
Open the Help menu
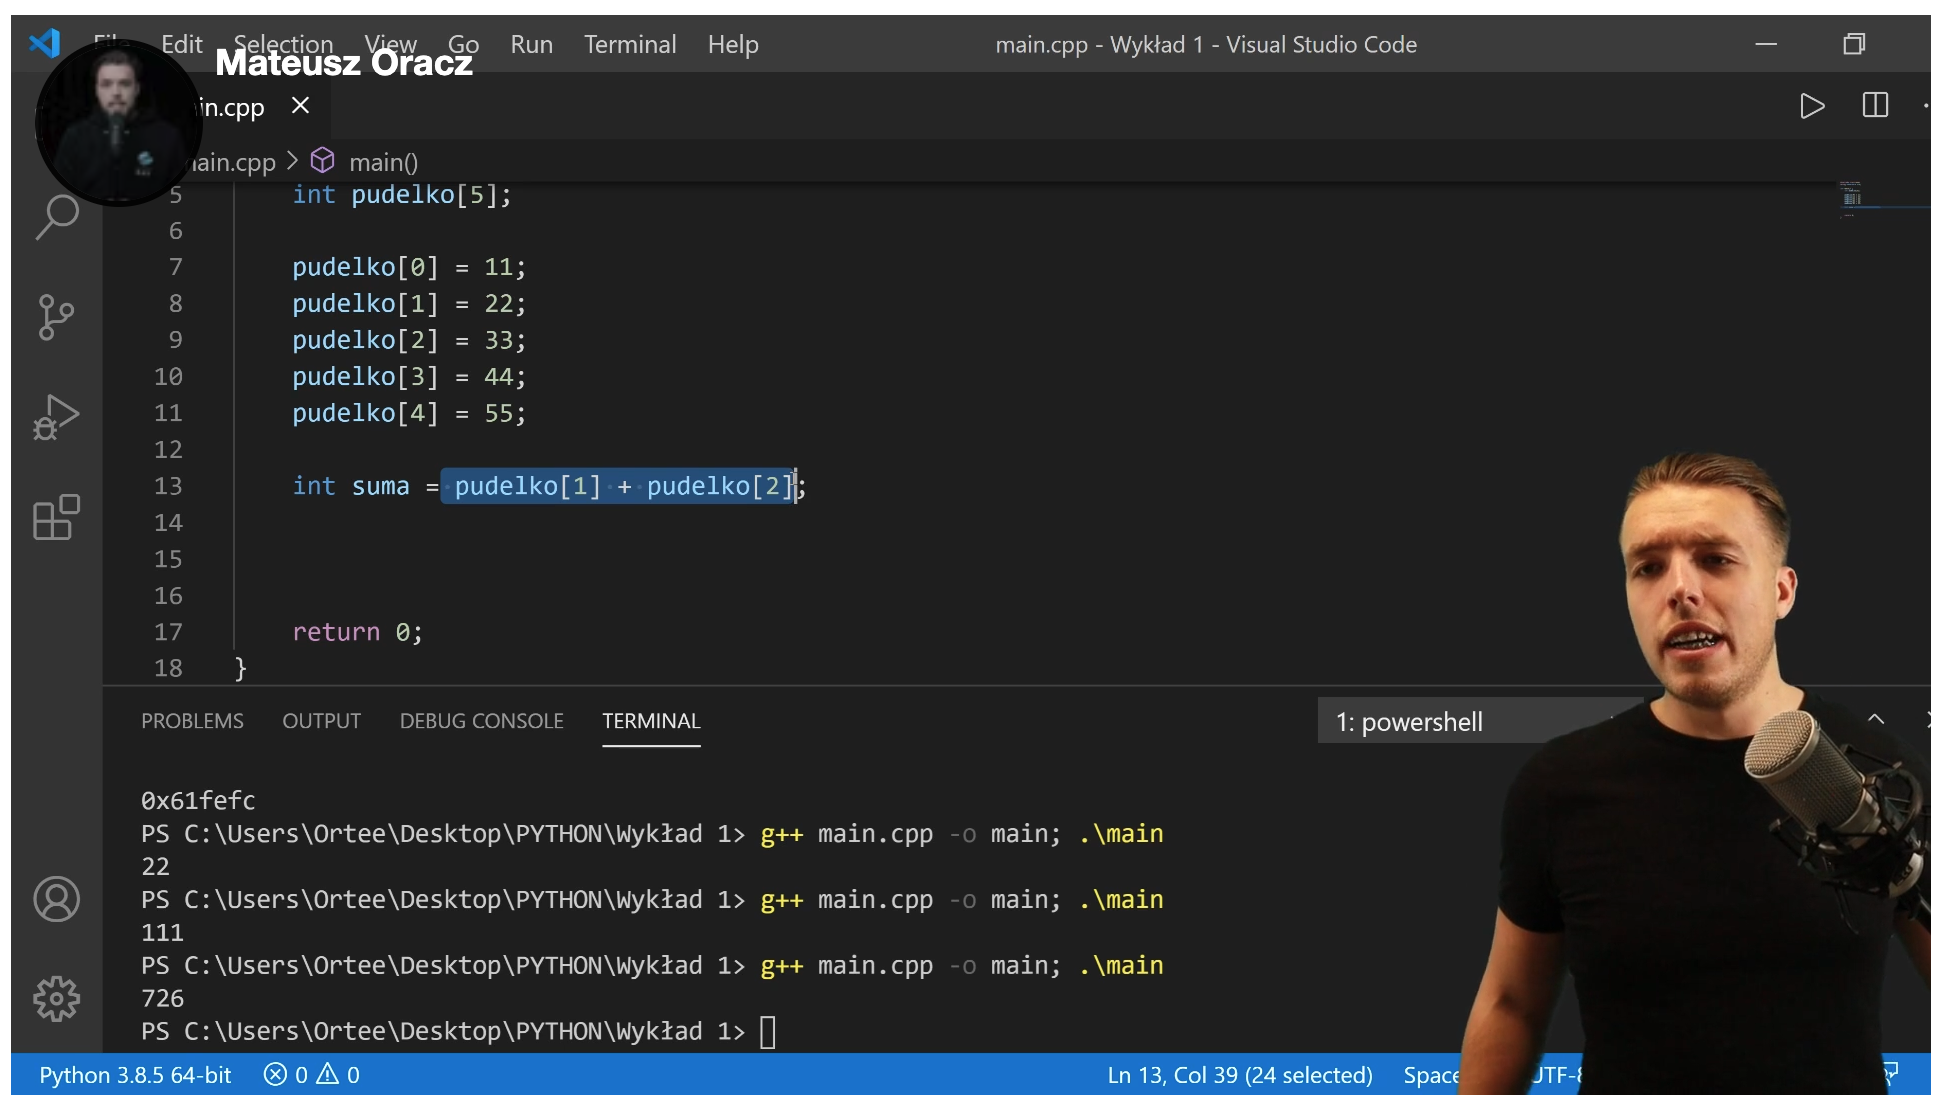[733, 44]
